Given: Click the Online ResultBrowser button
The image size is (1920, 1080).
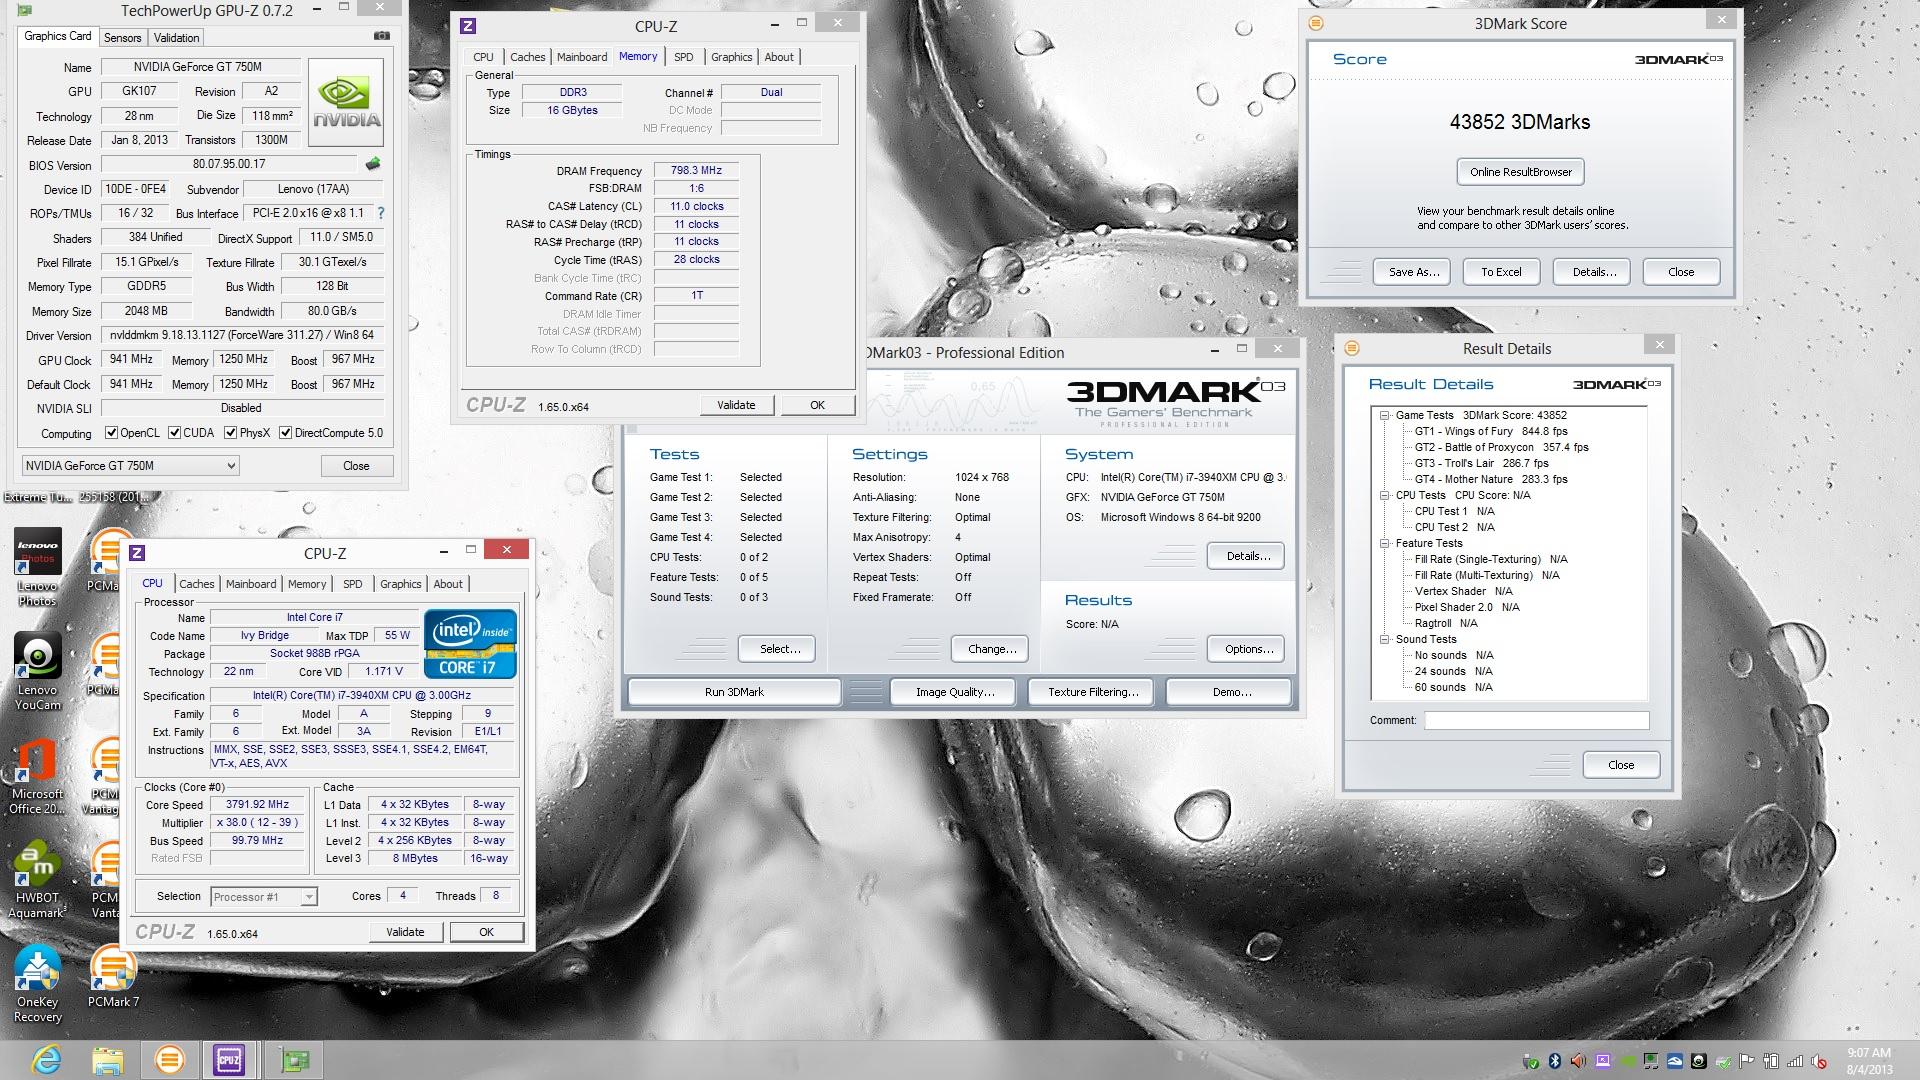Looking at the screenshot, I should (x=1520, y=172).
